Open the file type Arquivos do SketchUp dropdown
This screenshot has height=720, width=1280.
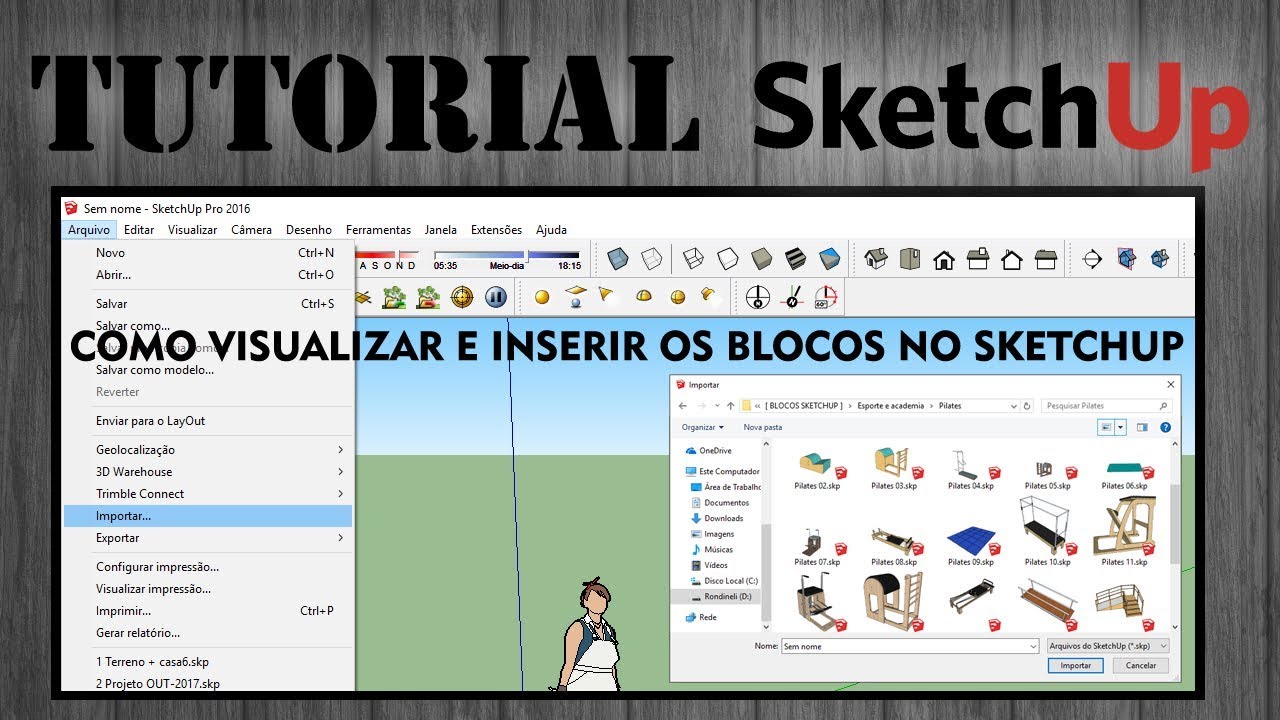click(x=1108, y=646)
